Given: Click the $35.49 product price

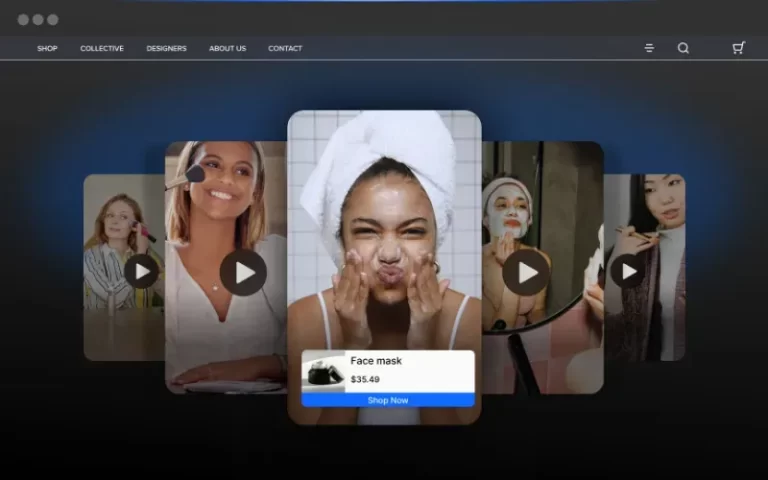Looking at the screenshot, I should pyautogui.click(x=365, y=379).
